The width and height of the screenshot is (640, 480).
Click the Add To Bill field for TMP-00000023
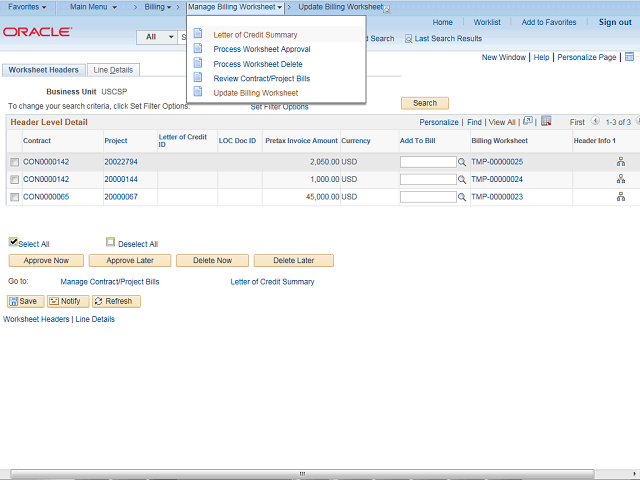click(x=428, y=197)
